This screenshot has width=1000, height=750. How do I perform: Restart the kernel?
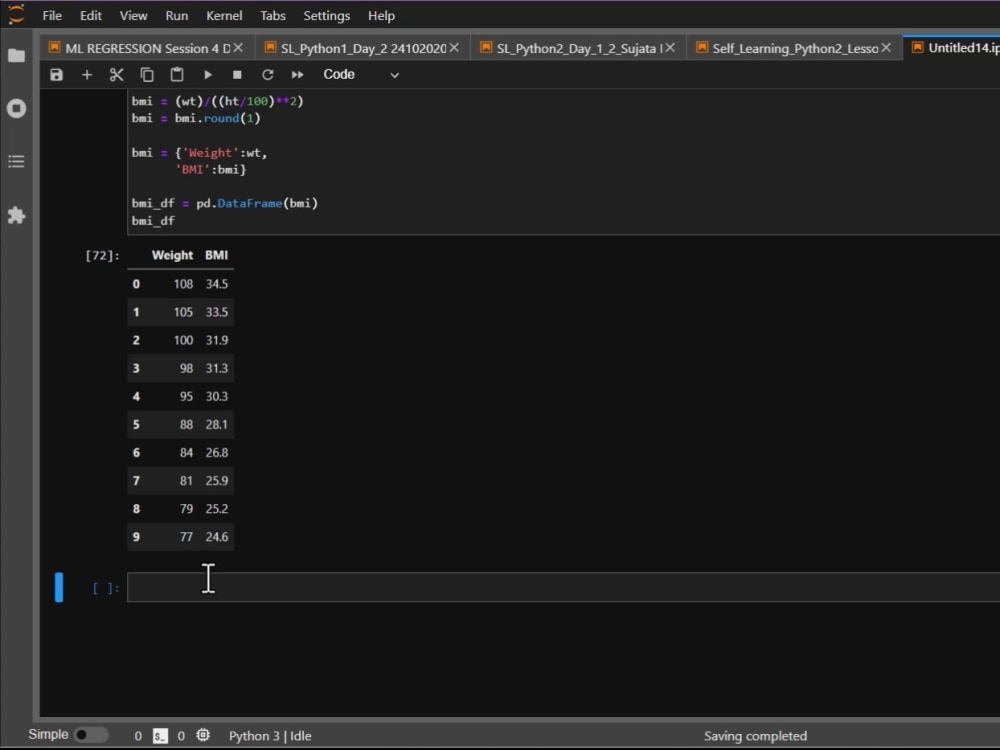pos(268,75)
